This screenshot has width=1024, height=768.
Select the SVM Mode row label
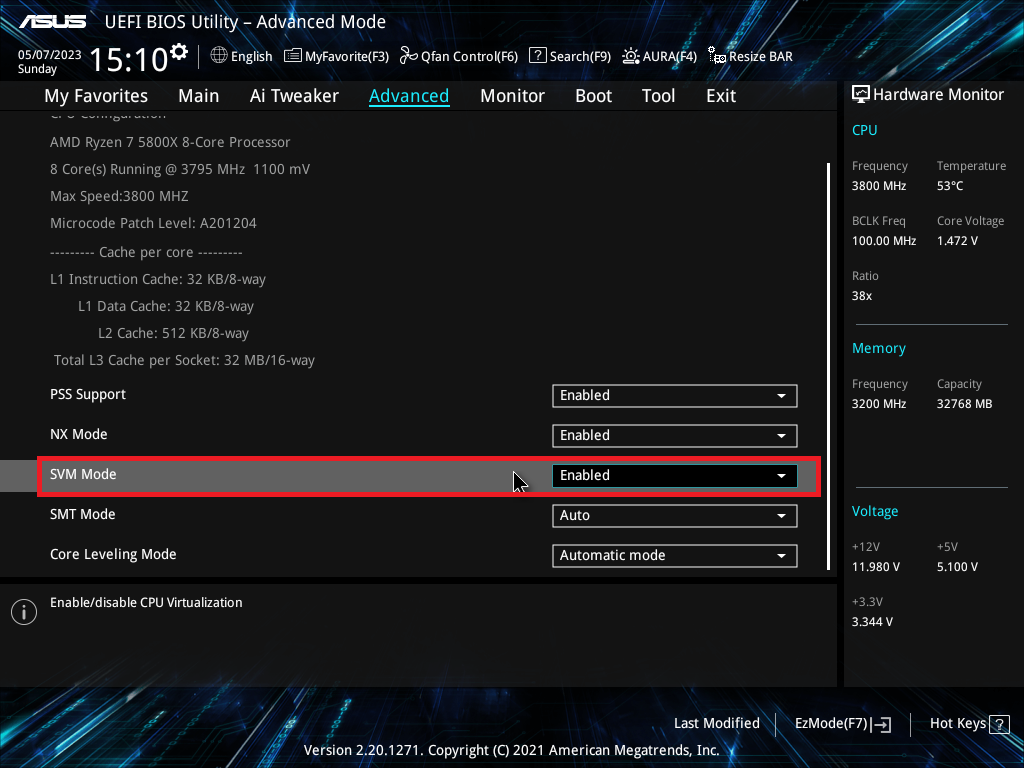coord(83,475)
